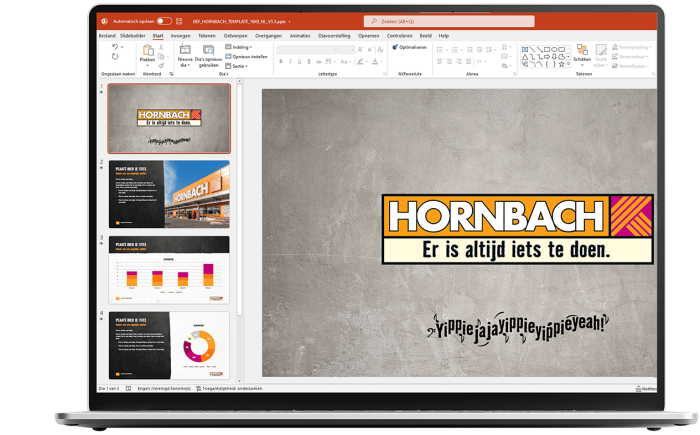Click Engels language indicator in status bar
The width and height of the screenshot is (700, 435).
click(x=164, y=389)
